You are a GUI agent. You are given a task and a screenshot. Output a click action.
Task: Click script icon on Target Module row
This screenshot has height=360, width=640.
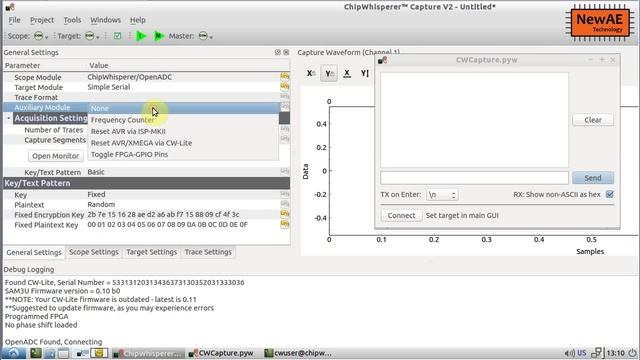click(x=284, y=87)
